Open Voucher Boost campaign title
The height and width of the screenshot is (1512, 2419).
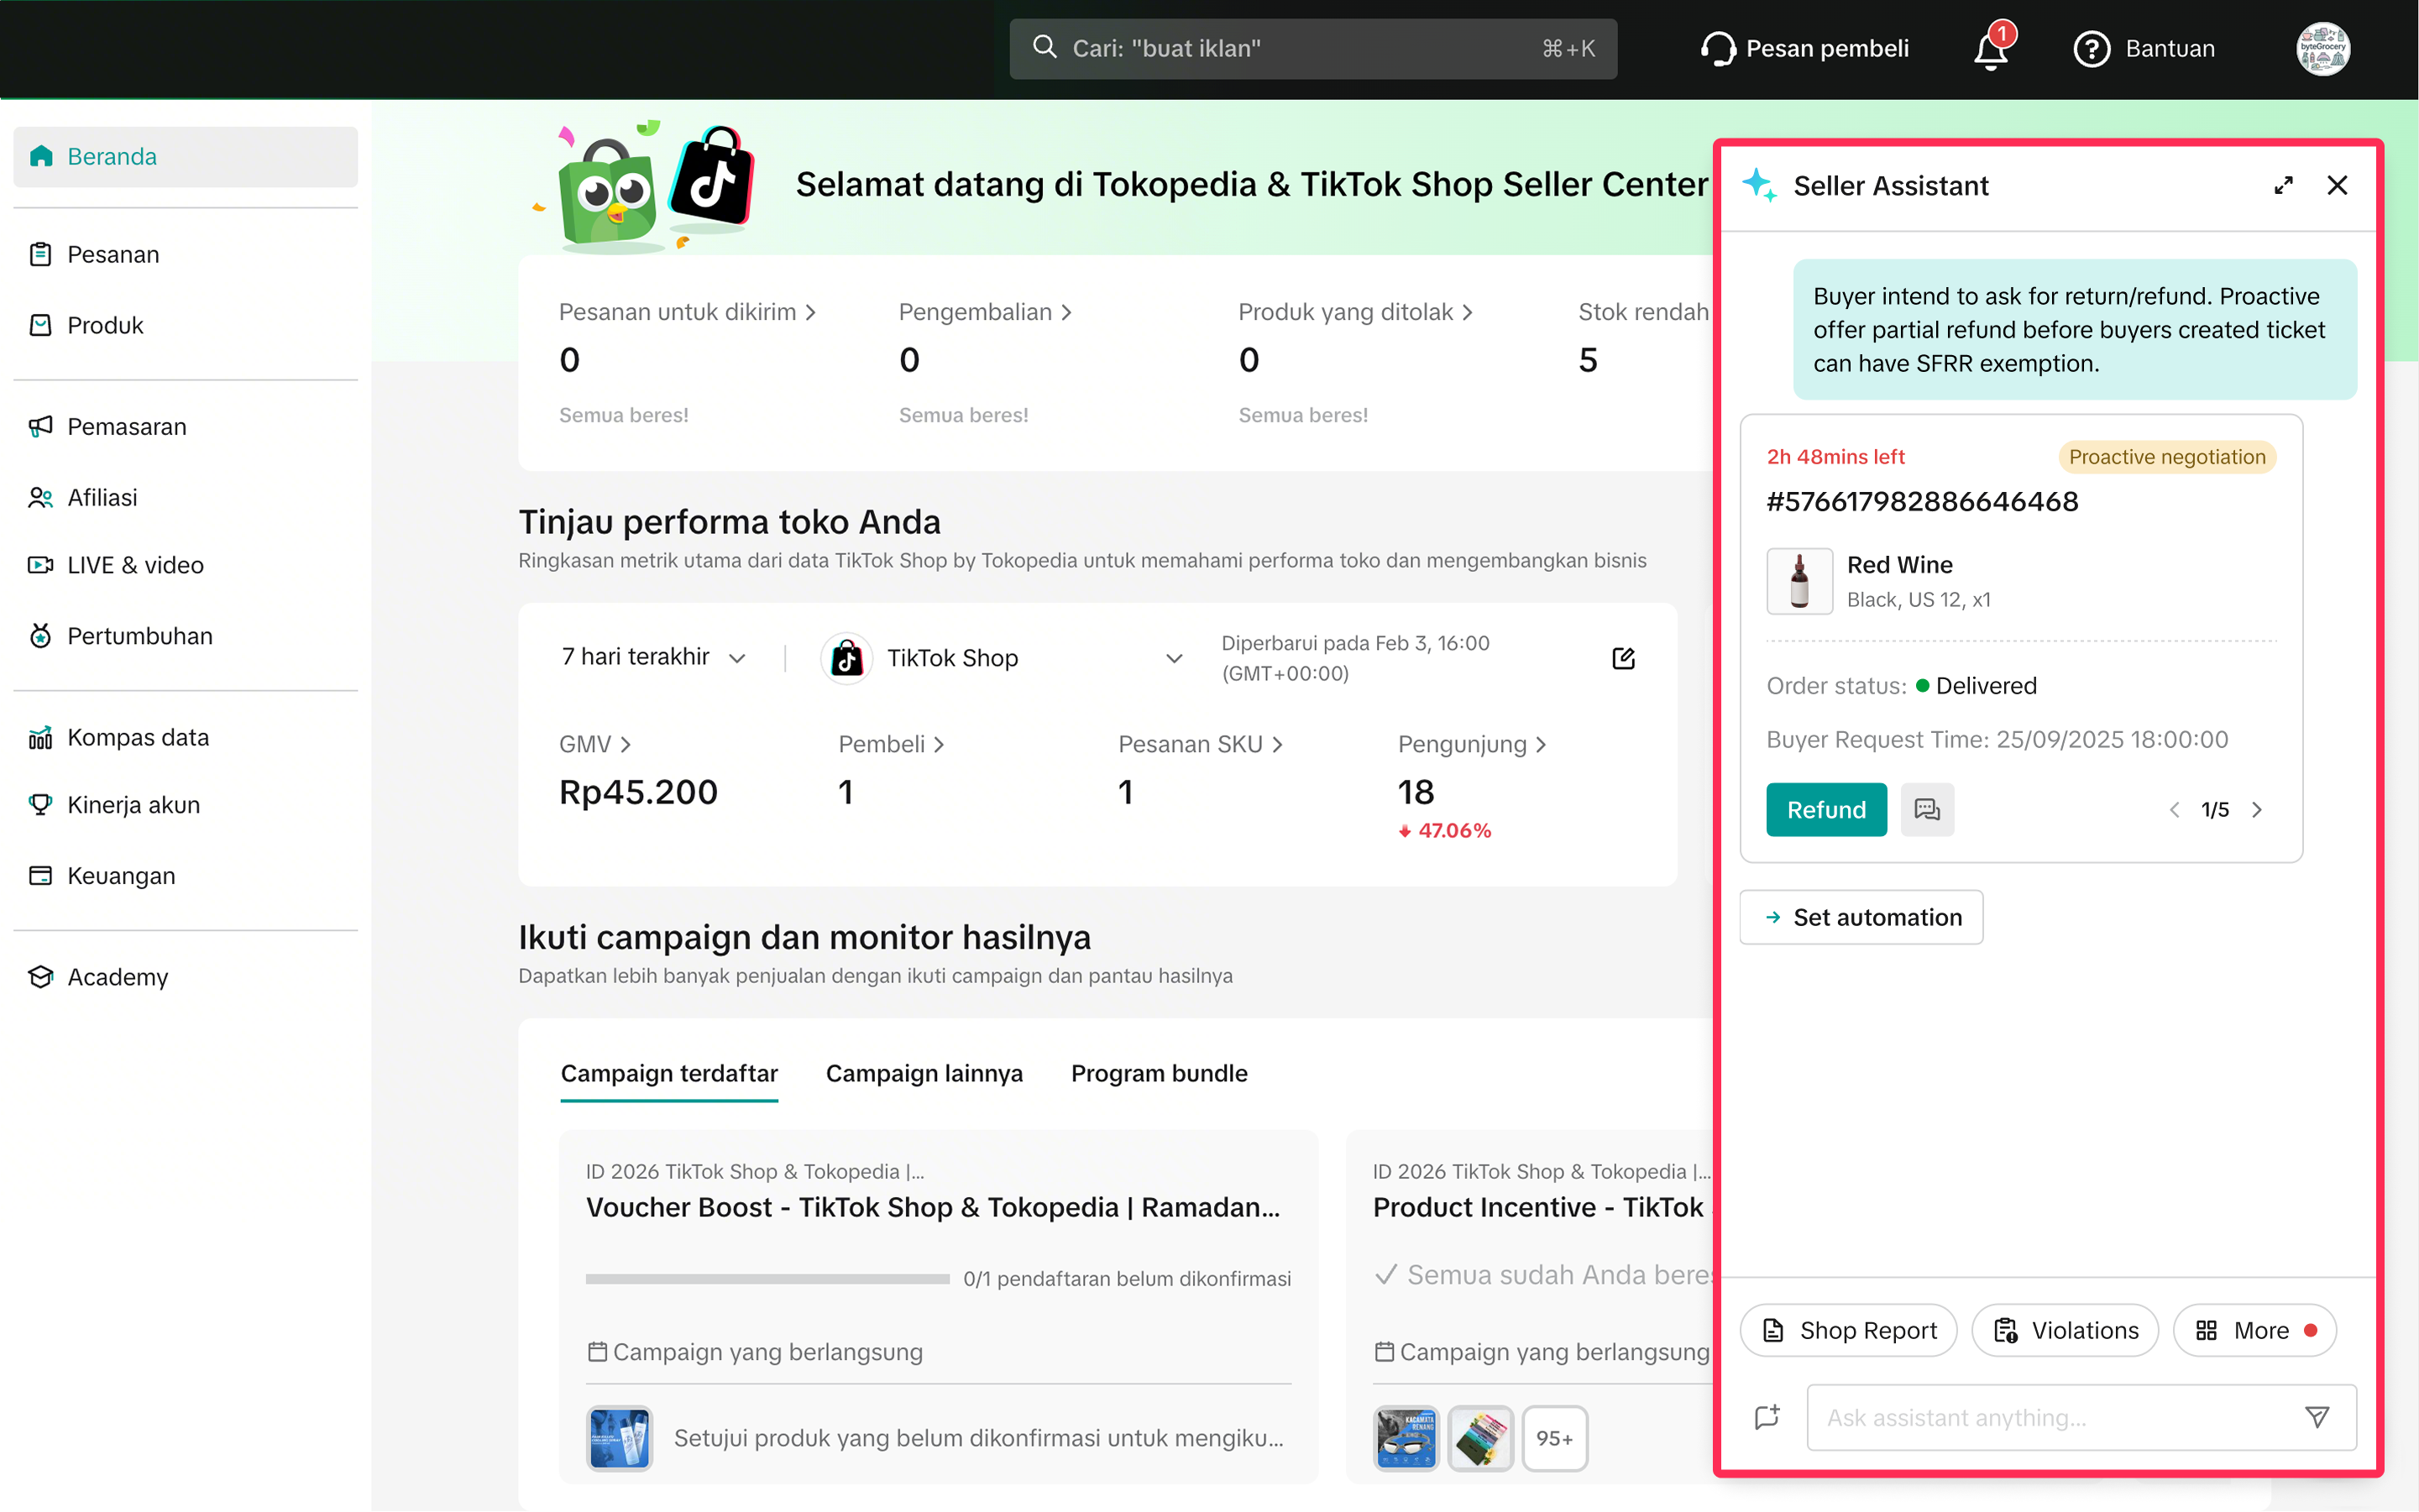[x=933, y=1207]
